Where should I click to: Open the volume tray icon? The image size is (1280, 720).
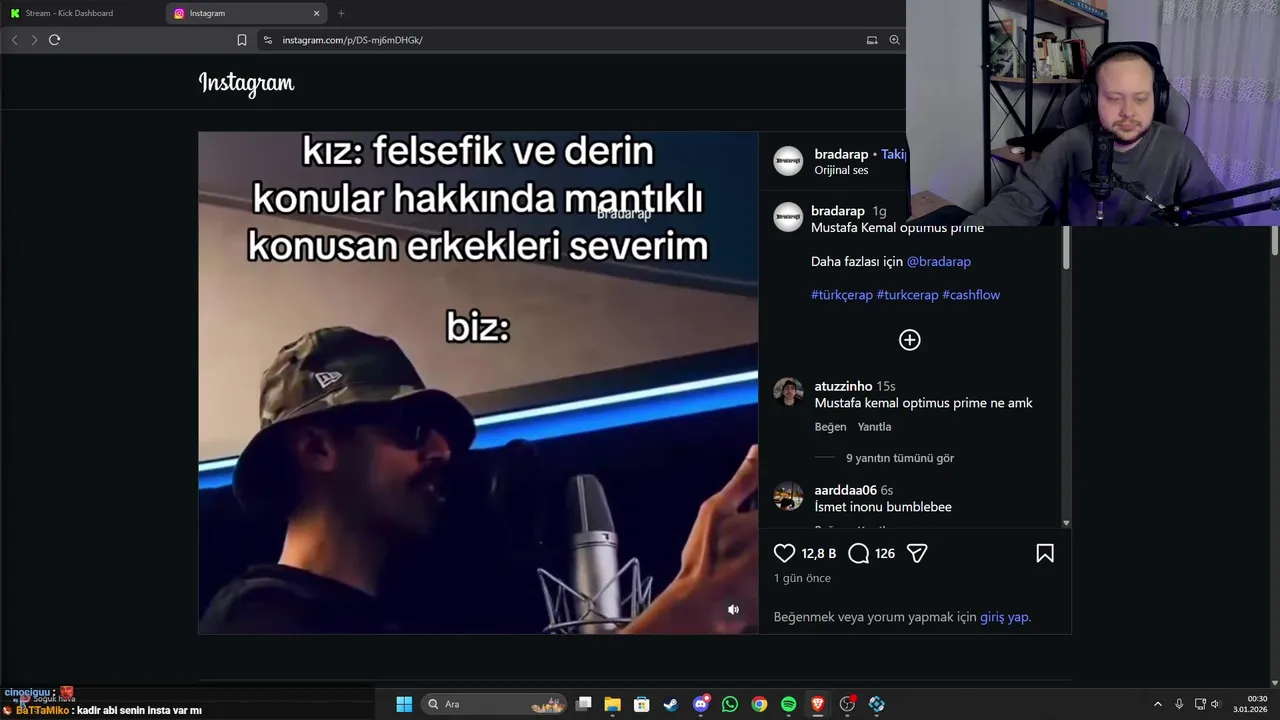pos(1216,704)
